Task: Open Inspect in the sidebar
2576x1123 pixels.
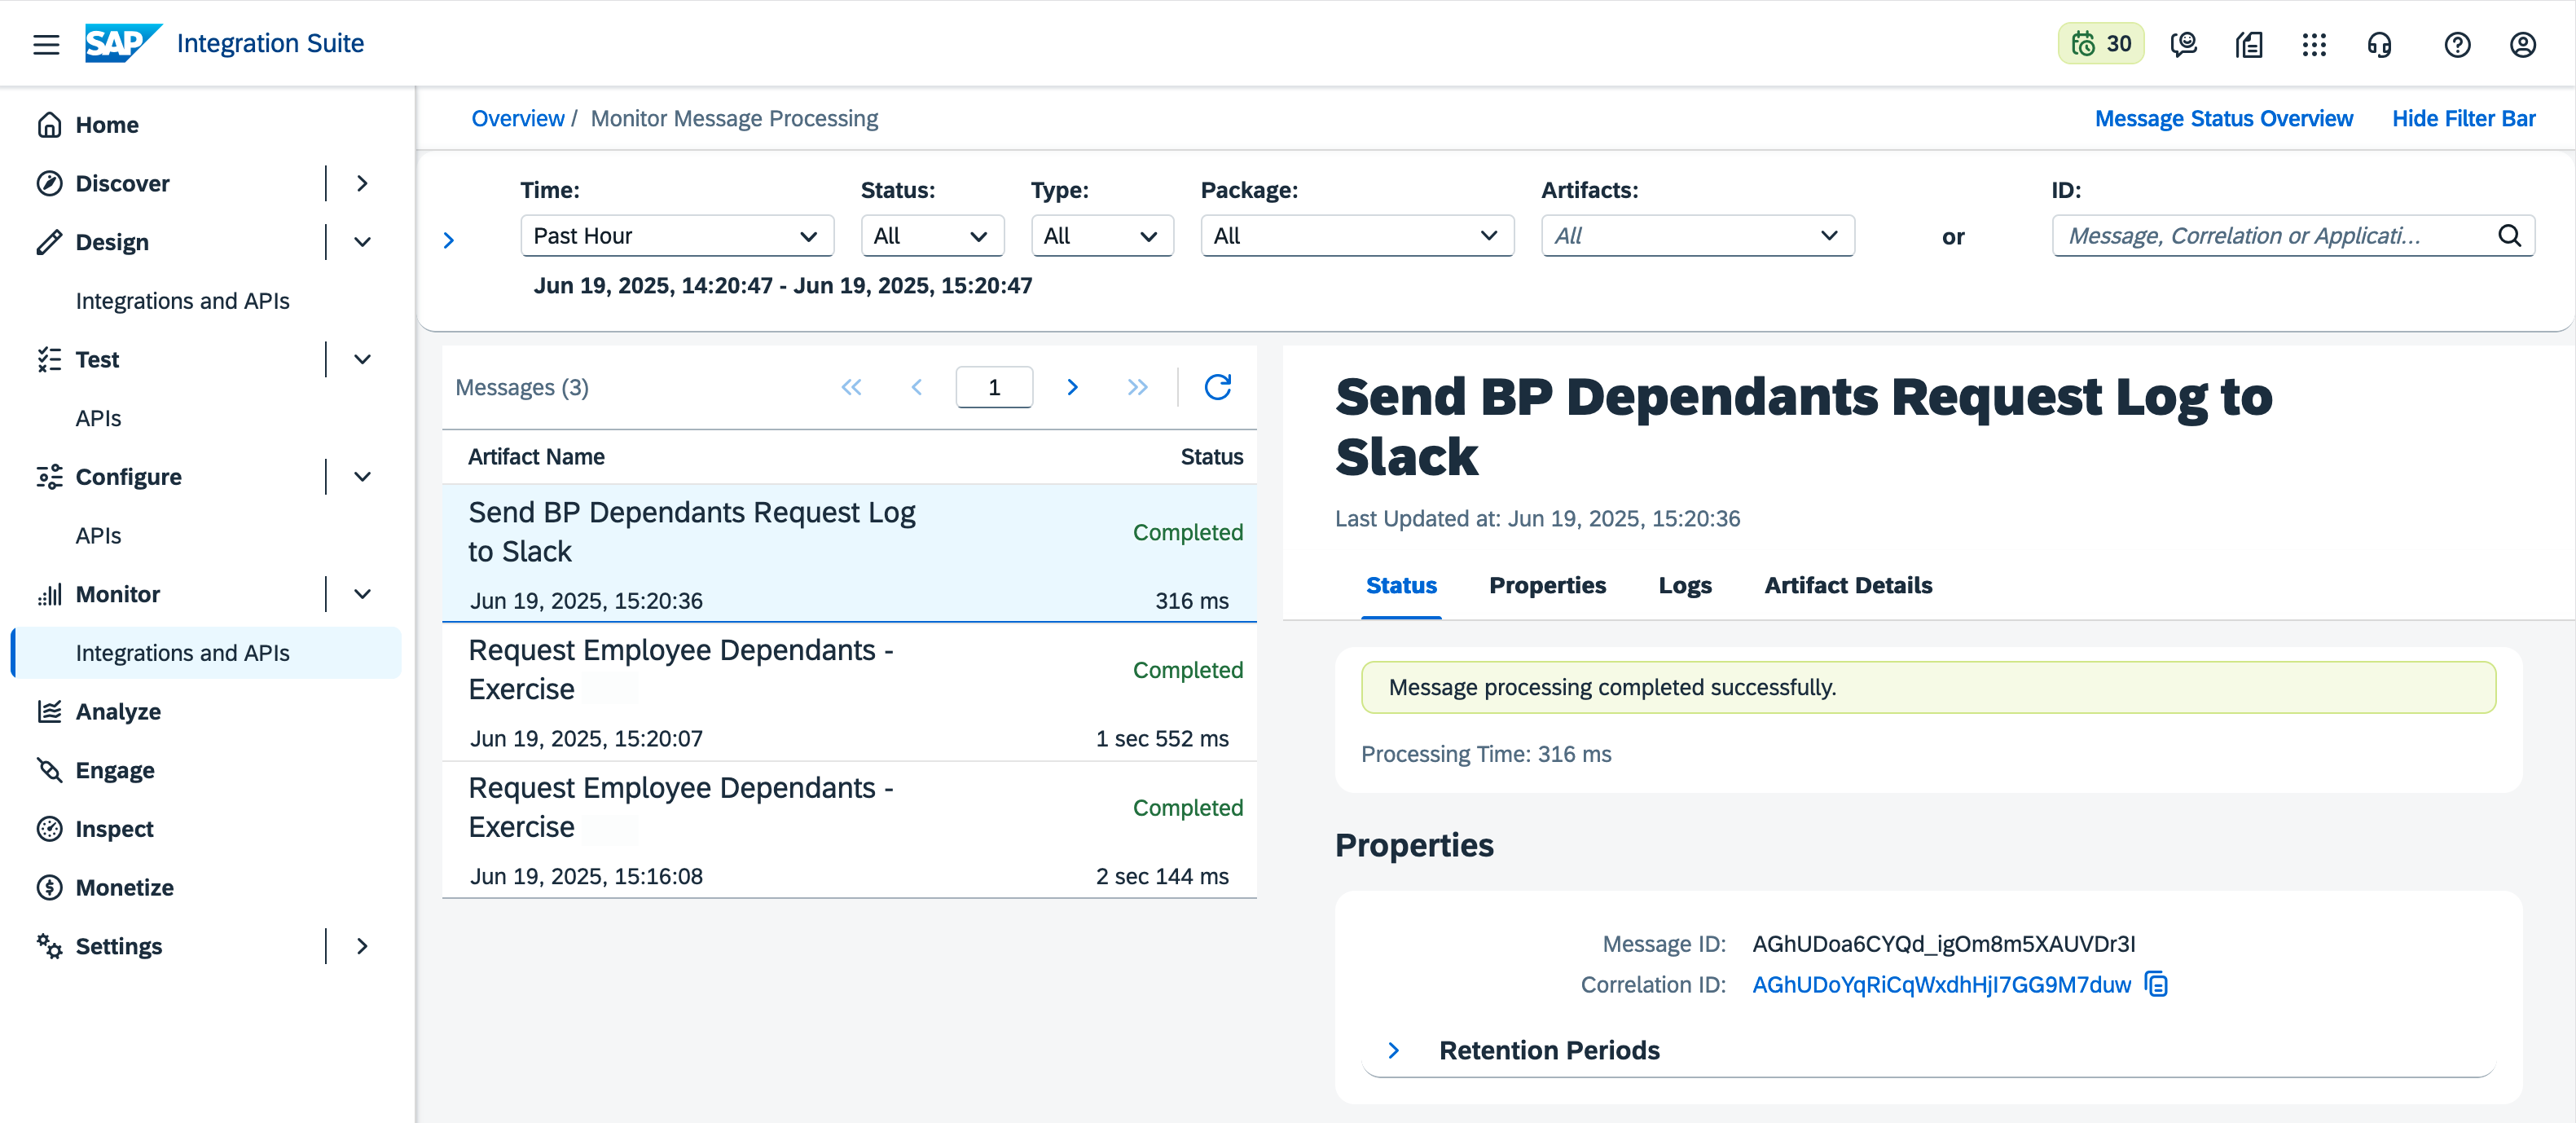Action: [x=114, y=829]
